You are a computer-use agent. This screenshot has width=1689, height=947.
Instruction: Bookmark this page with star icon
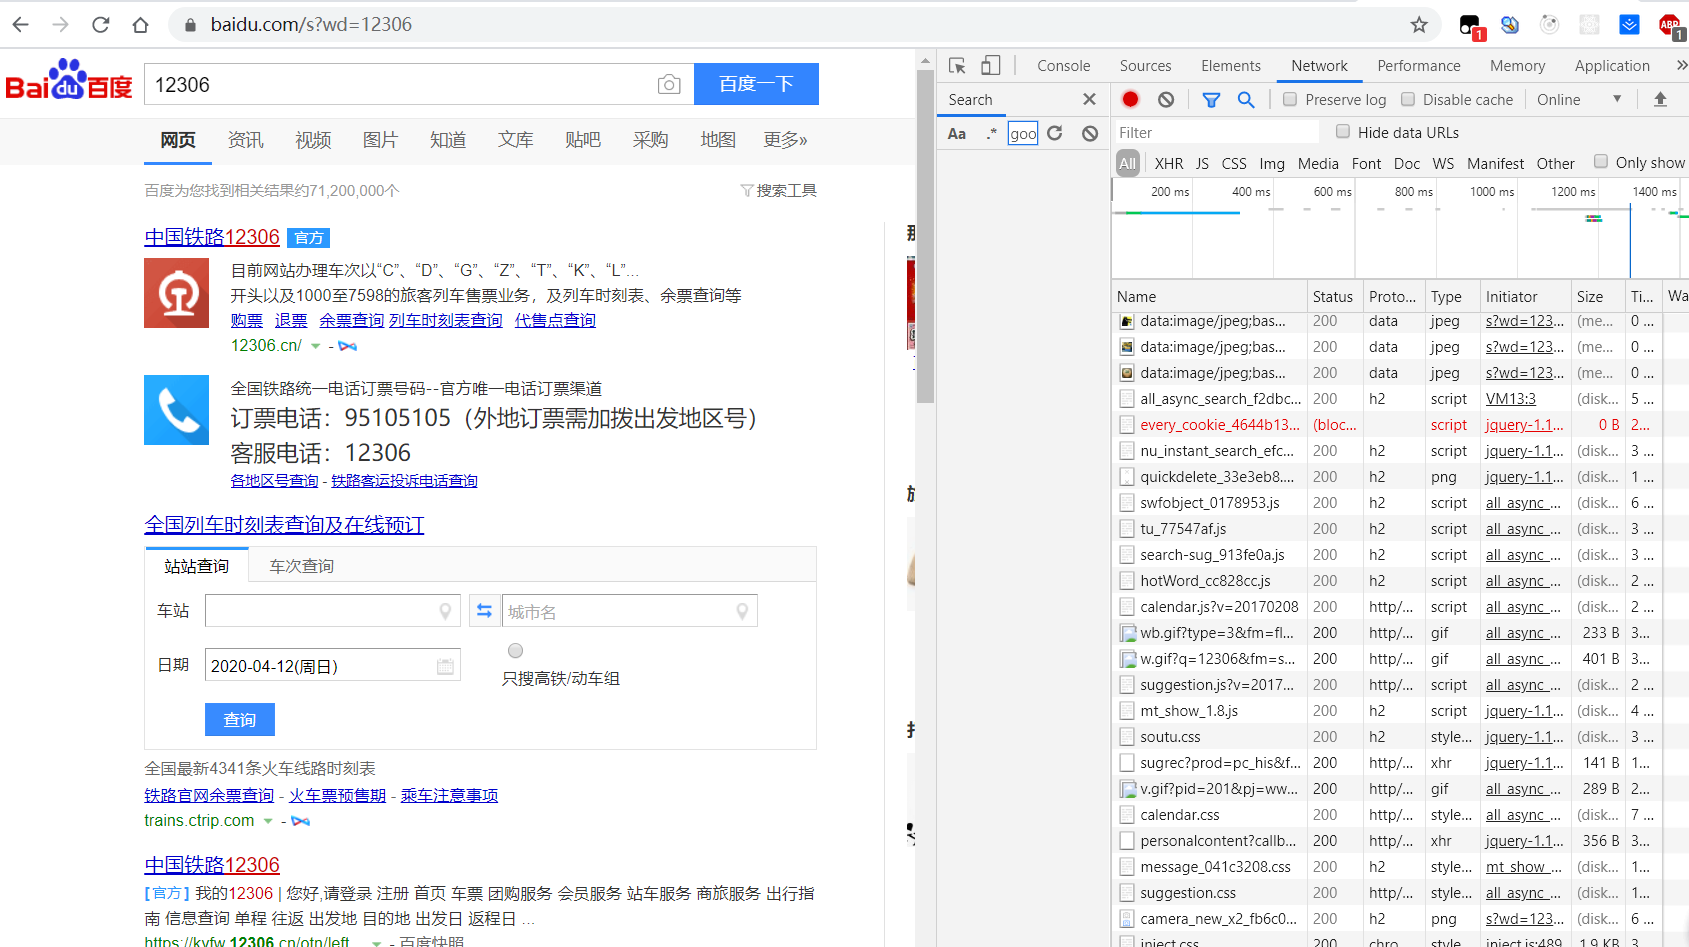pyautogui.click(x=1419, y=25)
